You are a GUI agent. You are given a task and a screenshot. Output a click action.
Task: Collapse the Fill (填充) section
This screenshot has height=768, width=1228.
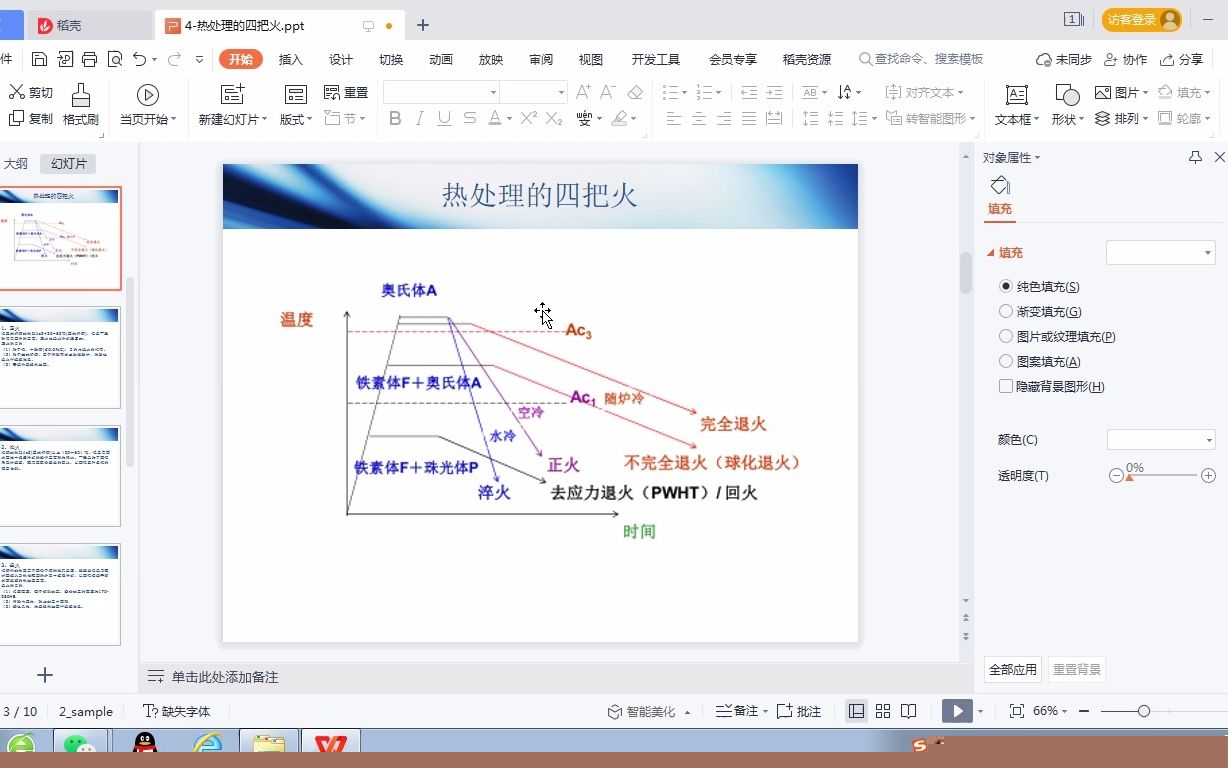coord(990,253)
